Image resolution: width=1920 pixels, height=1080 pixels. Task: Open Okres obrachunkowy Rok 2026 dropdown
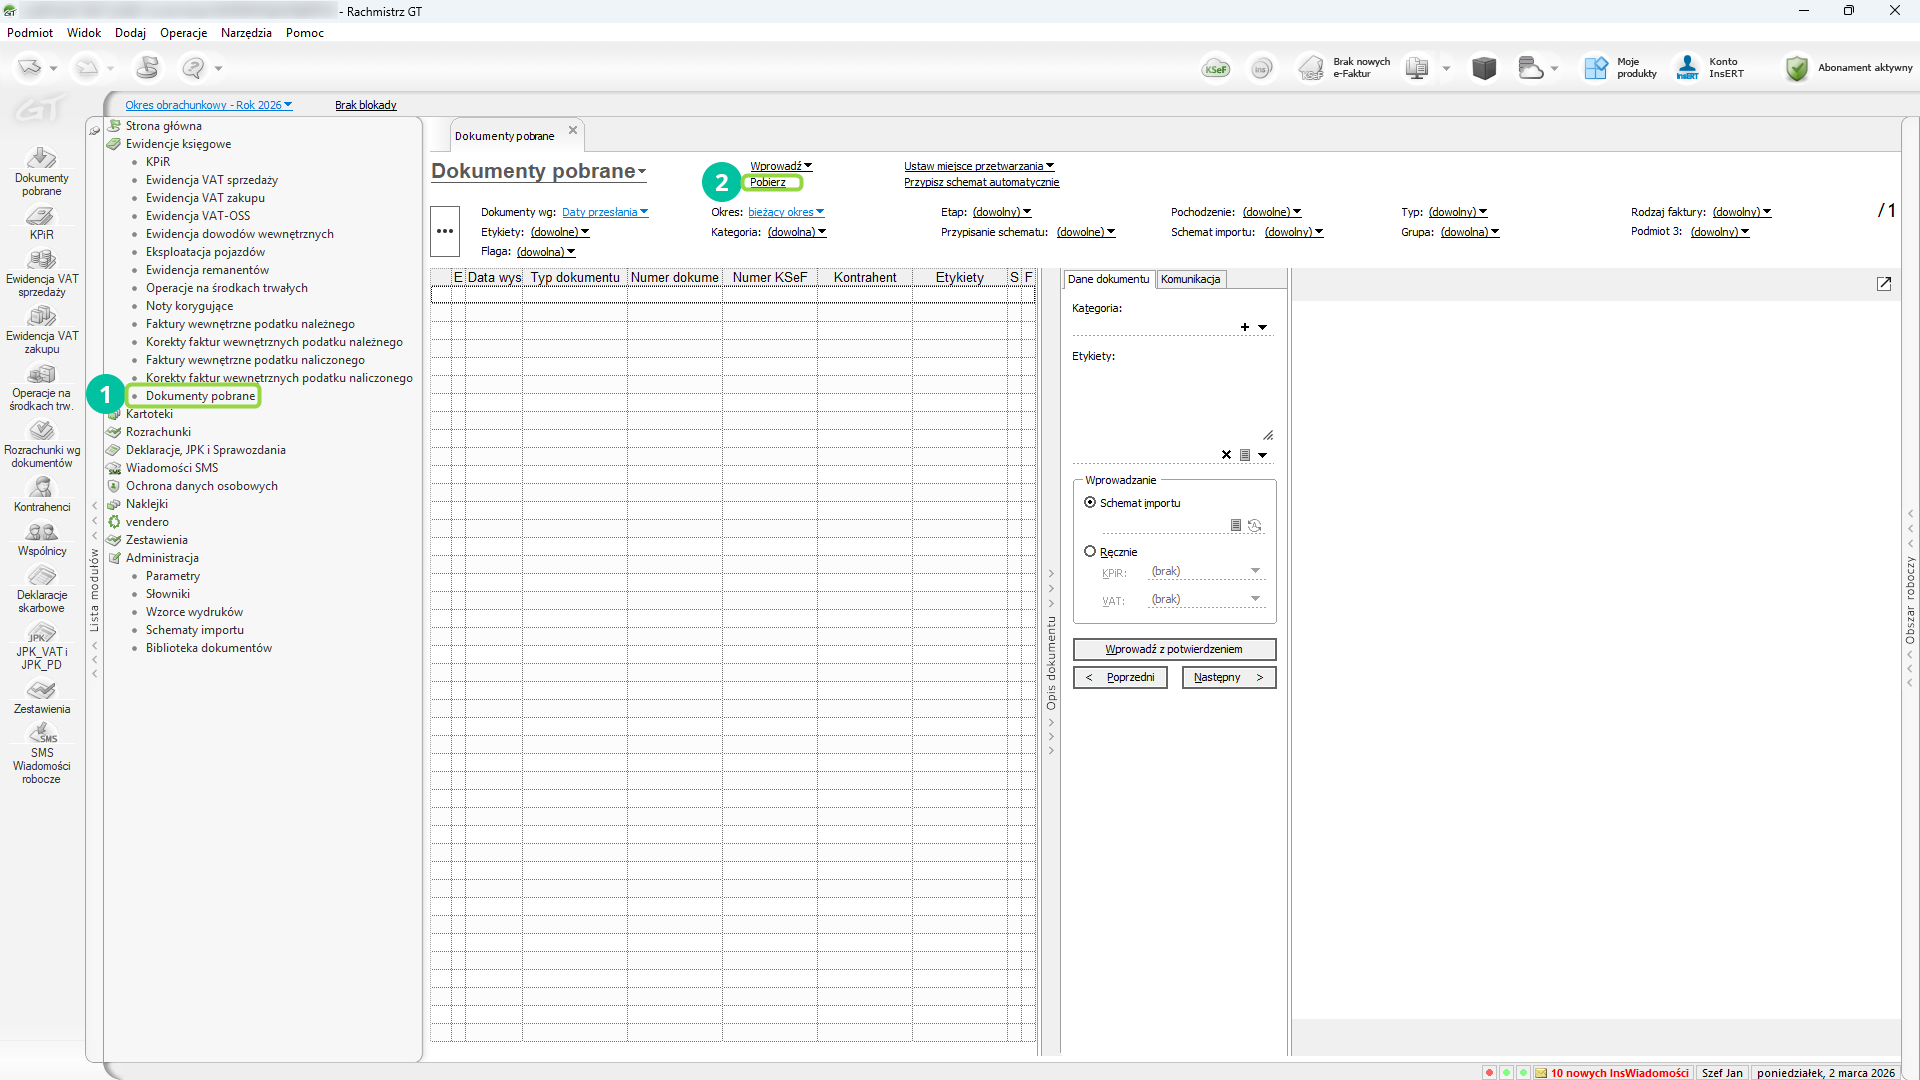[208, 105]
